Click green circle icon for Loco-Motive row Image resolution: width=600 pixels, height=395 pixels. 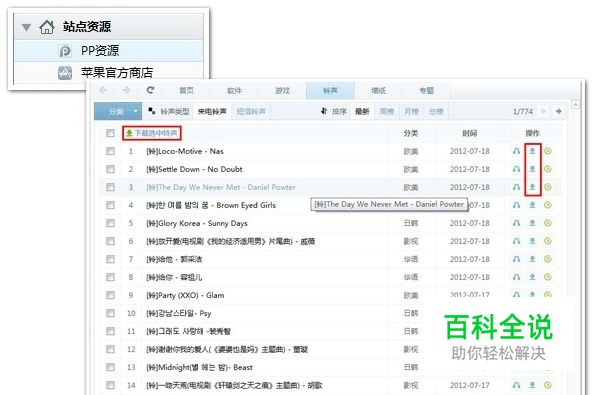[548, 151]
